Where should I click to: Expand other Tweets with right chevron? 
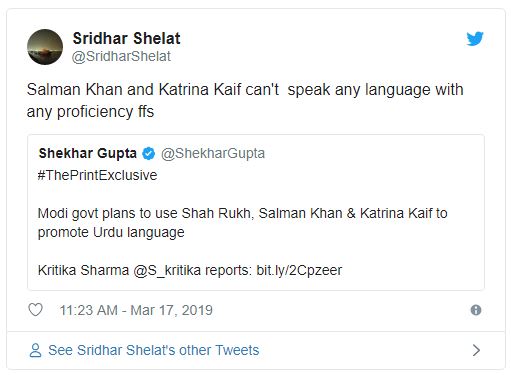click(x=476, y=350)
